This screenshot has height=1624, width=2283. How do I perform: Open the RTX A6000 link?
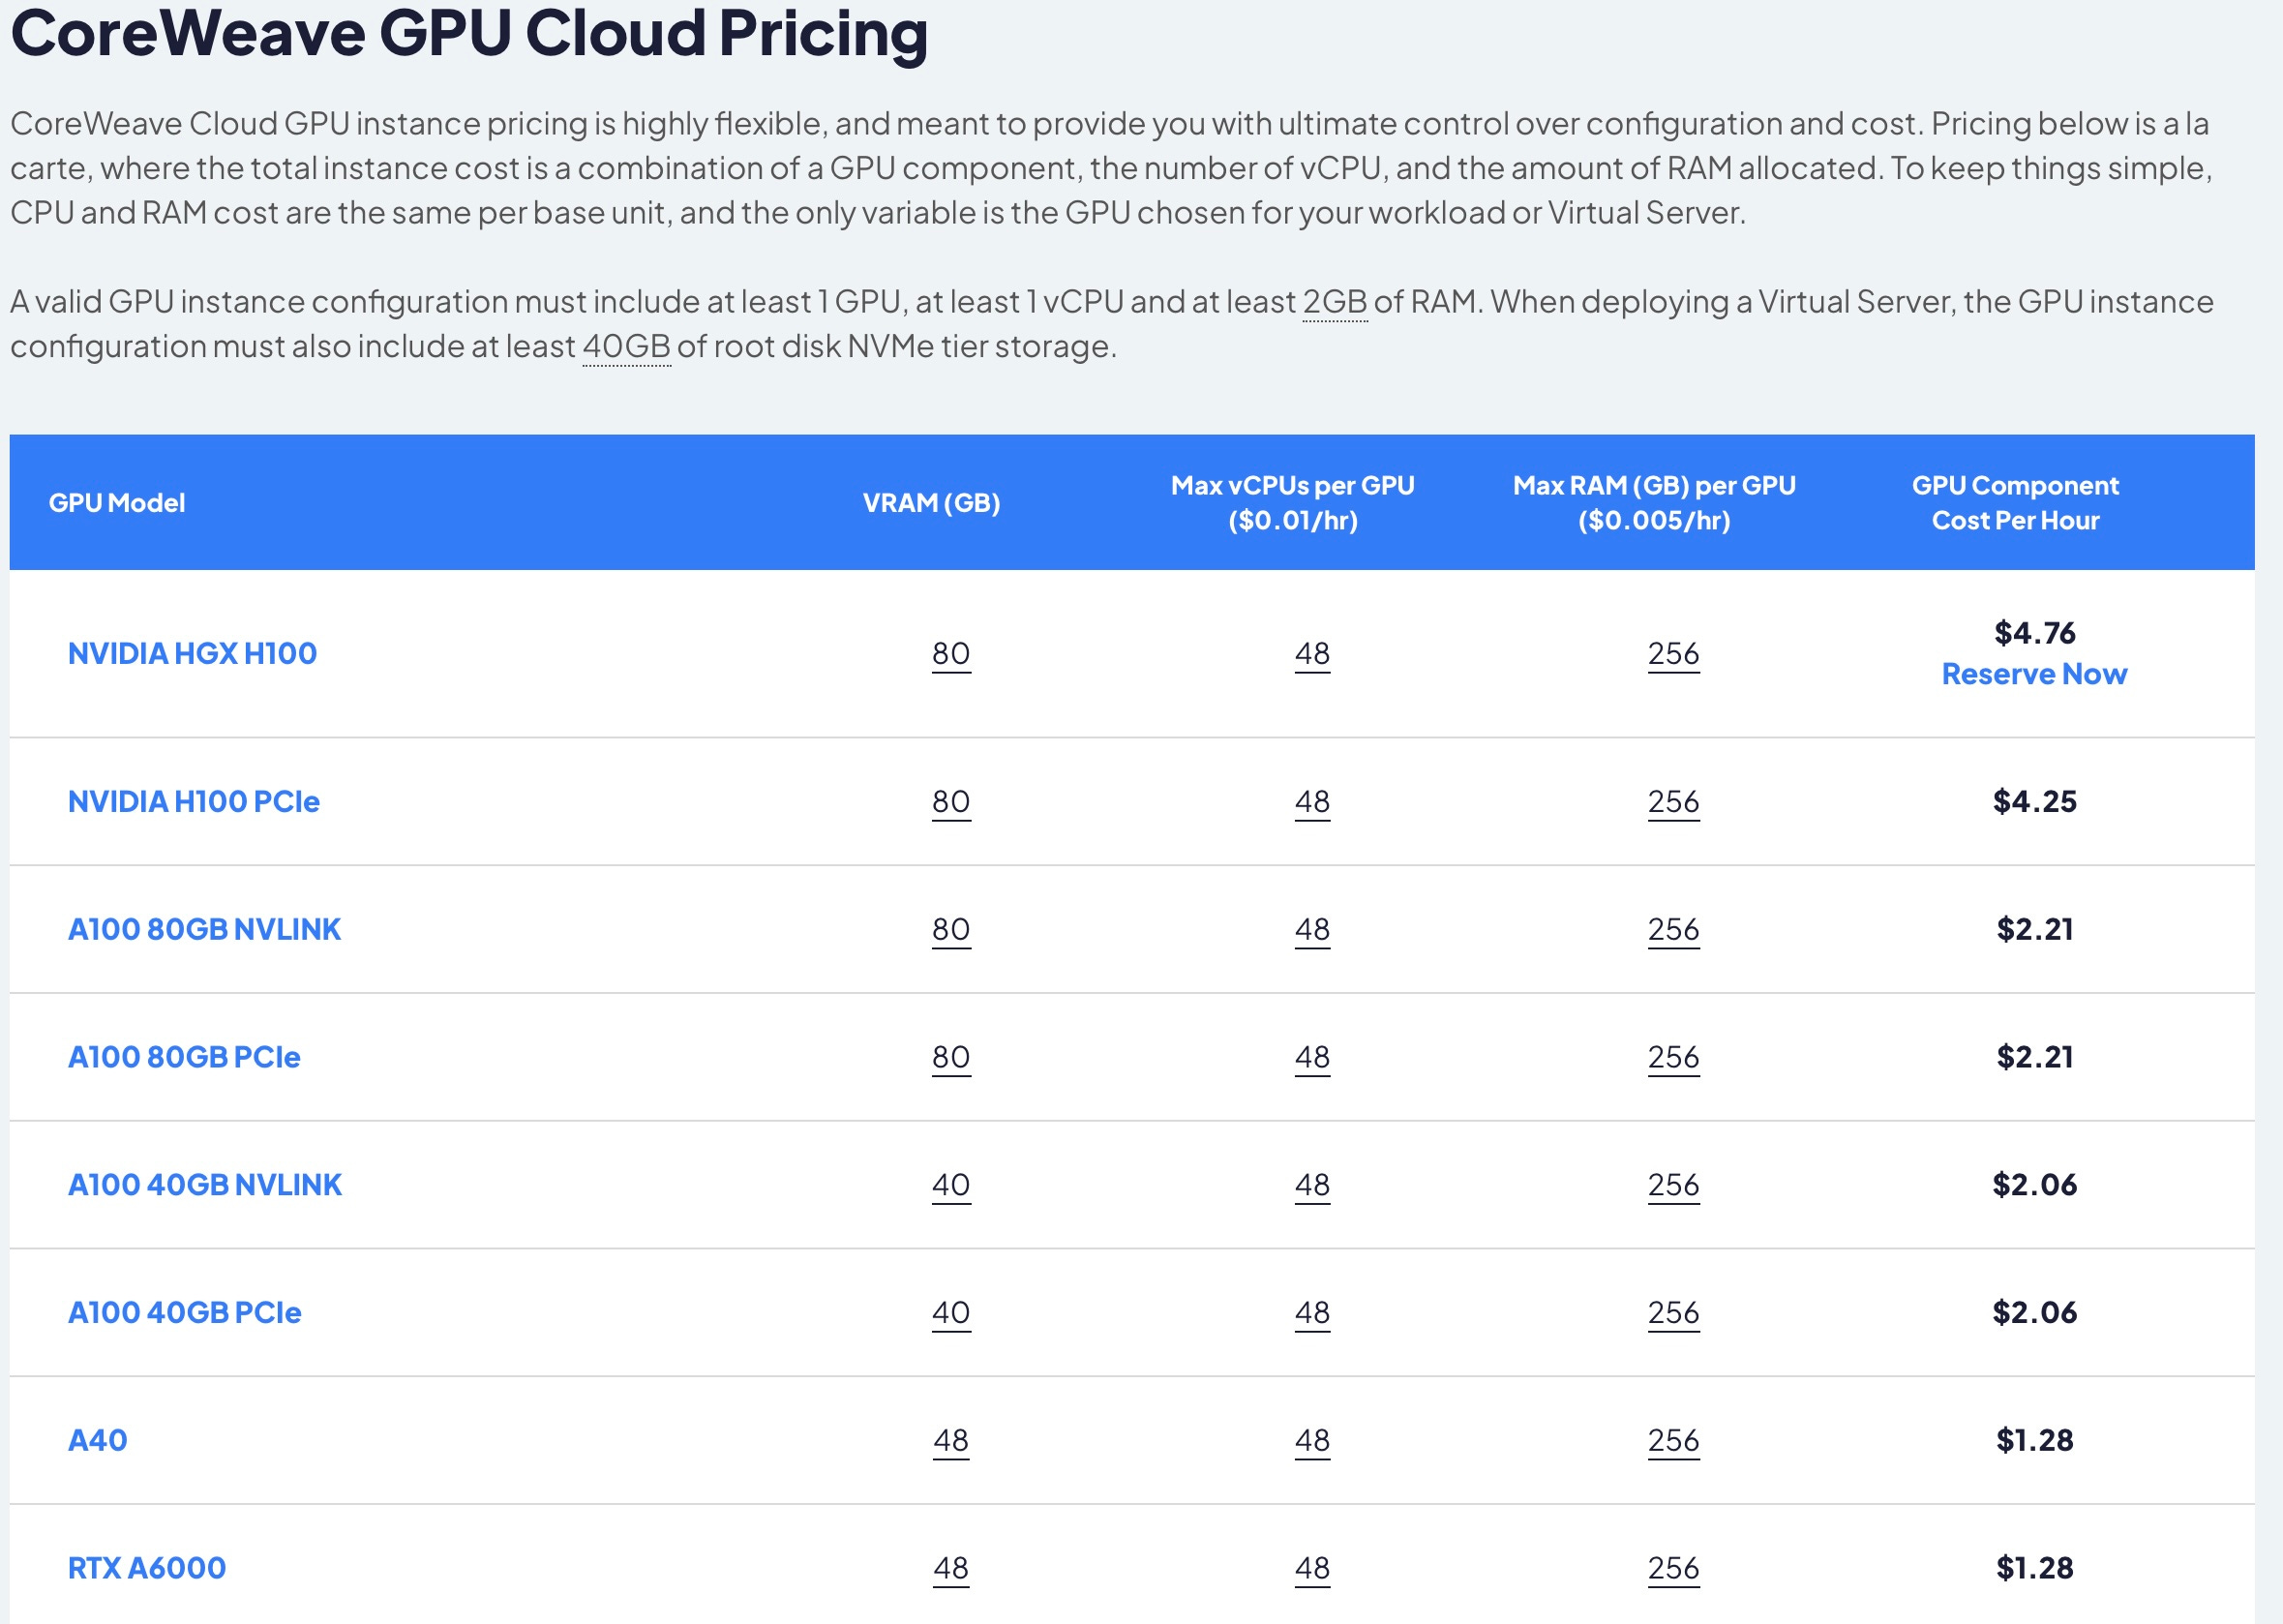[x=147, y=1567]
